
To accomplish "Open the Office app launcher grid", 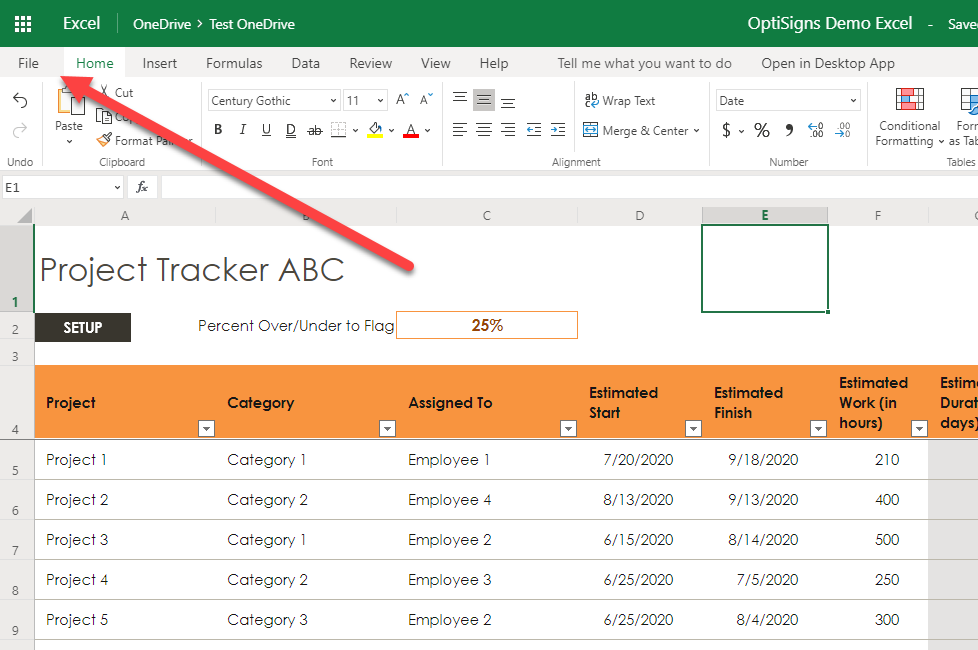I will coord(23,24).
